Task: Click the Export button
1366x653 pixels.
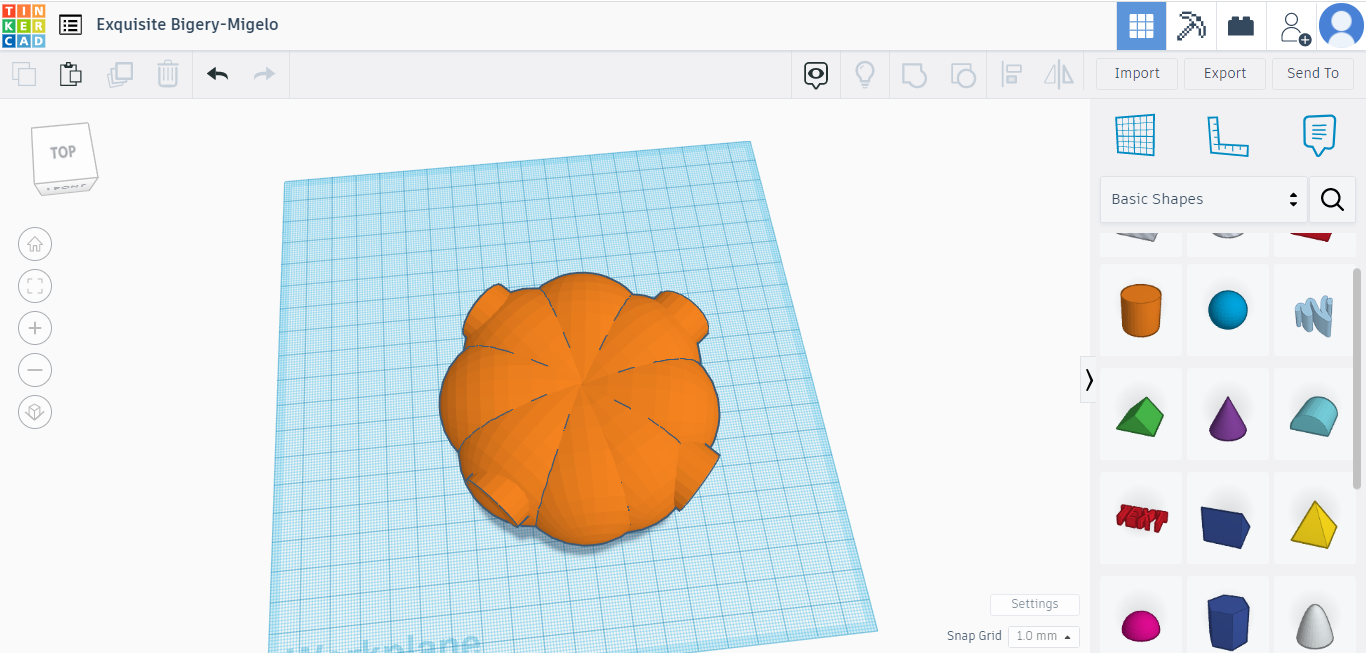Action: click(1224, 73)
